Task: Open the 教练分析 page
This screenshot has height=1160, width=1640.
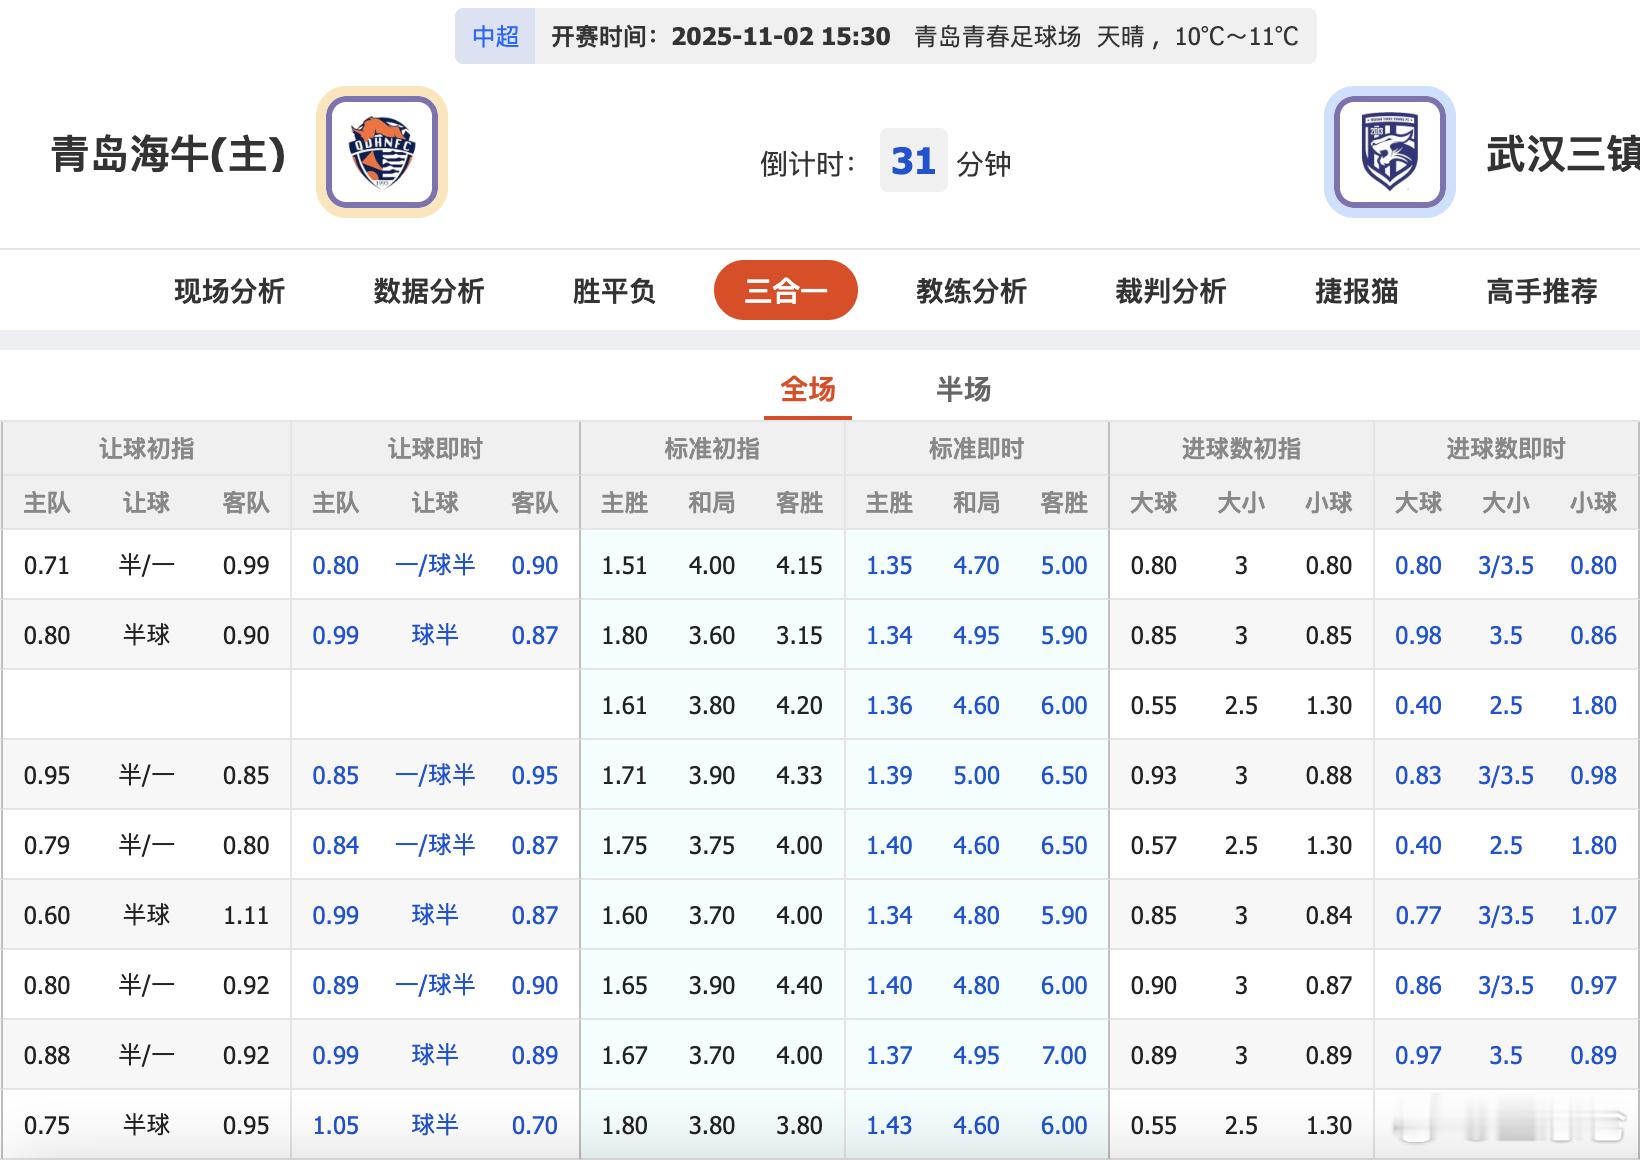Action: [972, 291]
